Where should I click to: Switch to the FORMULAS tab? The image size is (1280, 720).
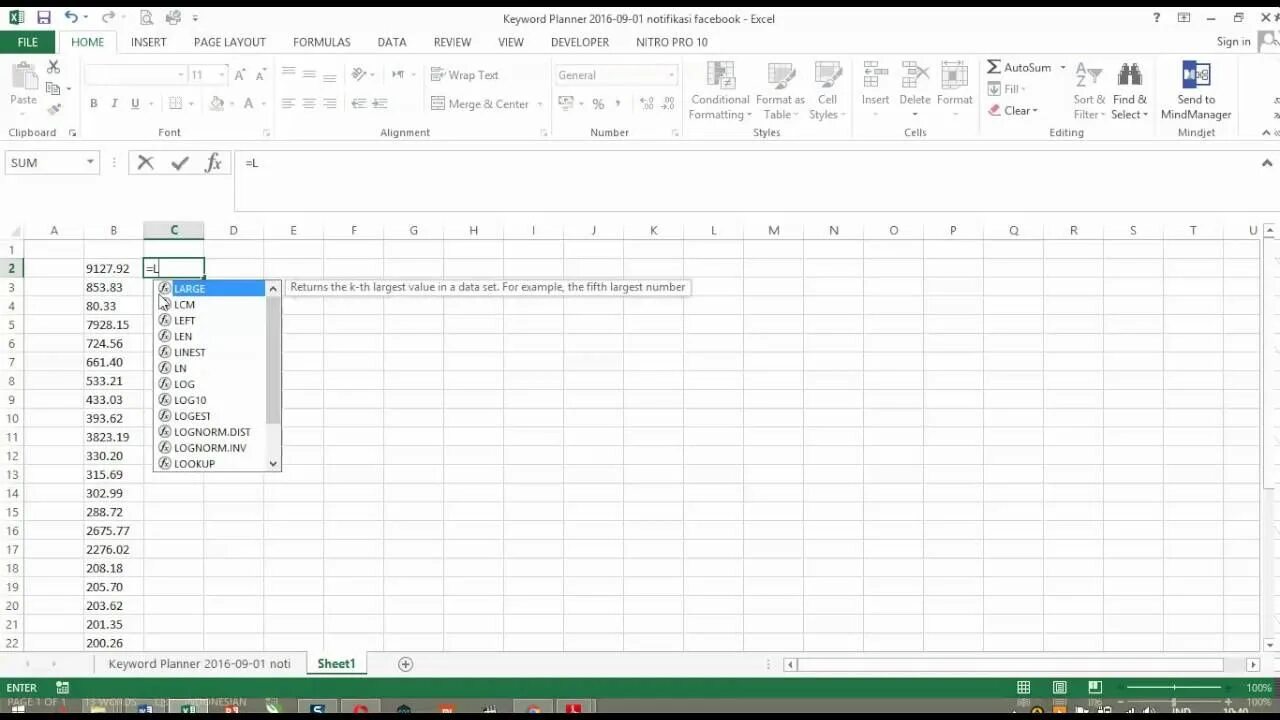322,42
